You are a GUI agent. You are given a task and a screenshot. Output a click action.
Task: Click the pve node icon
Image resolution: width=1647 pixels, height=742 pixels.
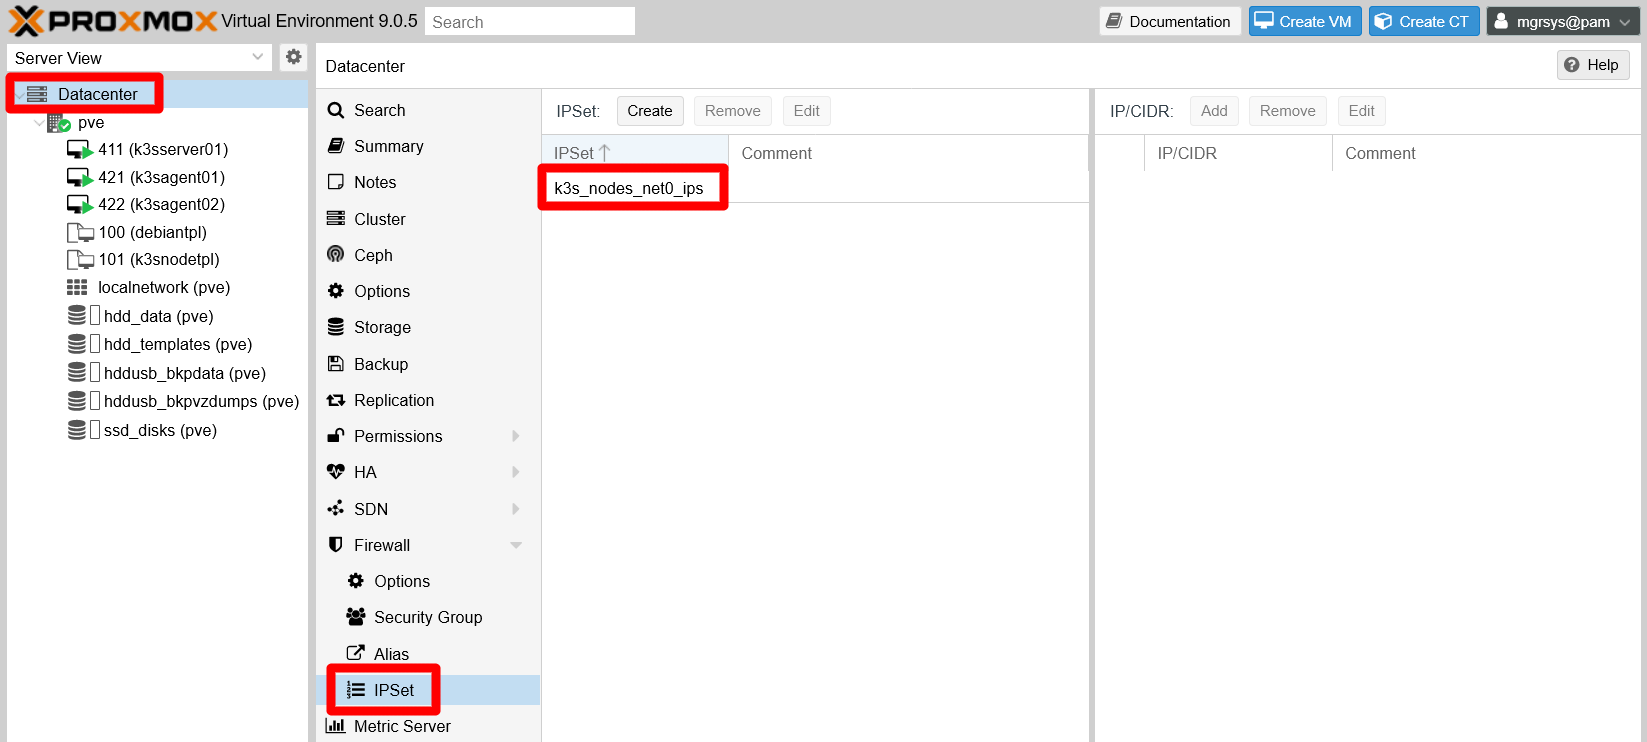pyautogui.click(x=59, y=123)
